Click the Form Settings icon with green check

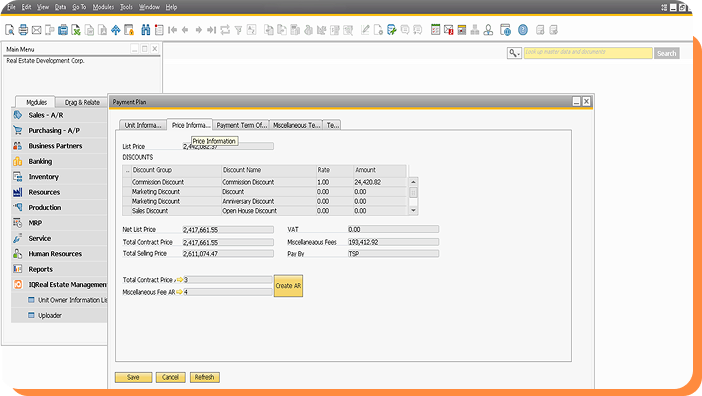coord(392,30)
